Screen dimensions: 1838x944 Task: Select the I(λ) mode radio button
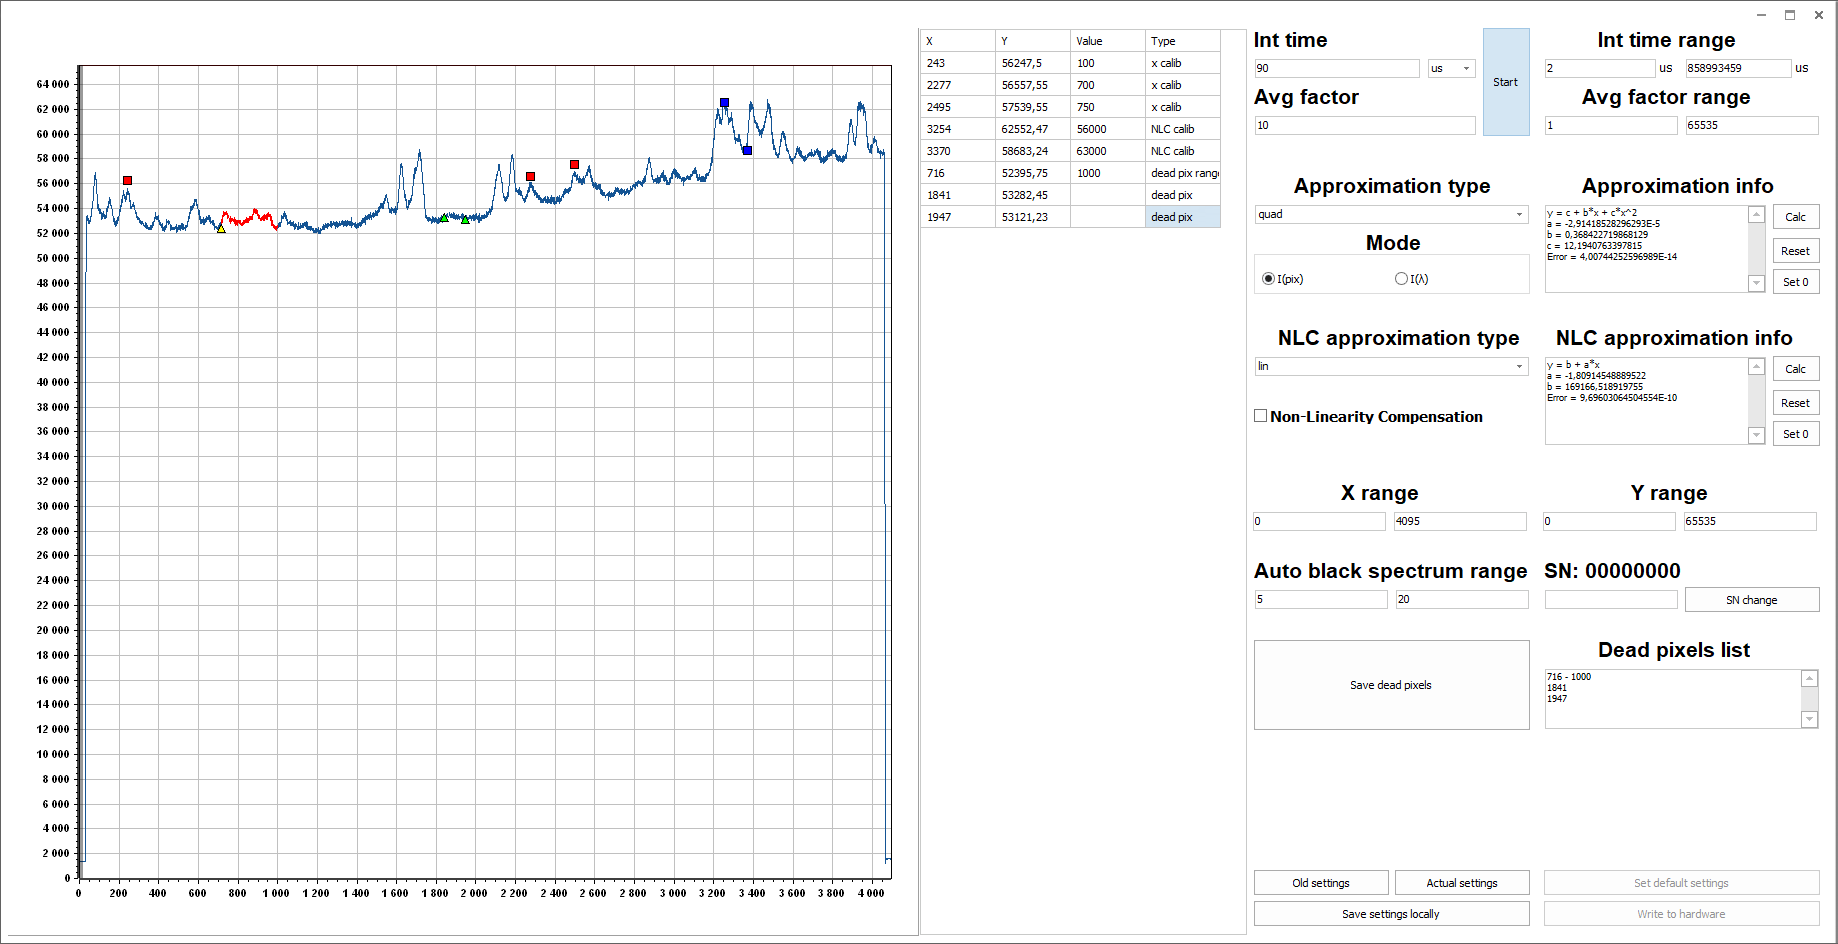1401,279
